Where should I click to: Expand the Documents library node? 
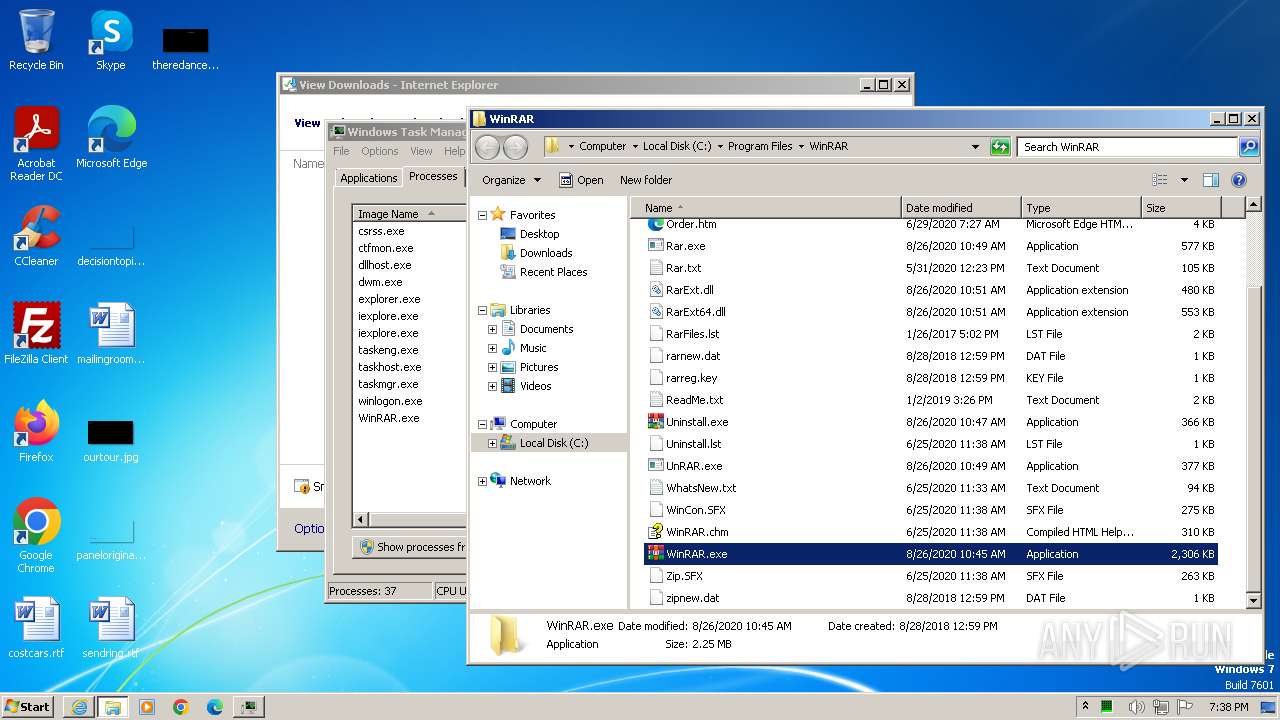[492, 329]
